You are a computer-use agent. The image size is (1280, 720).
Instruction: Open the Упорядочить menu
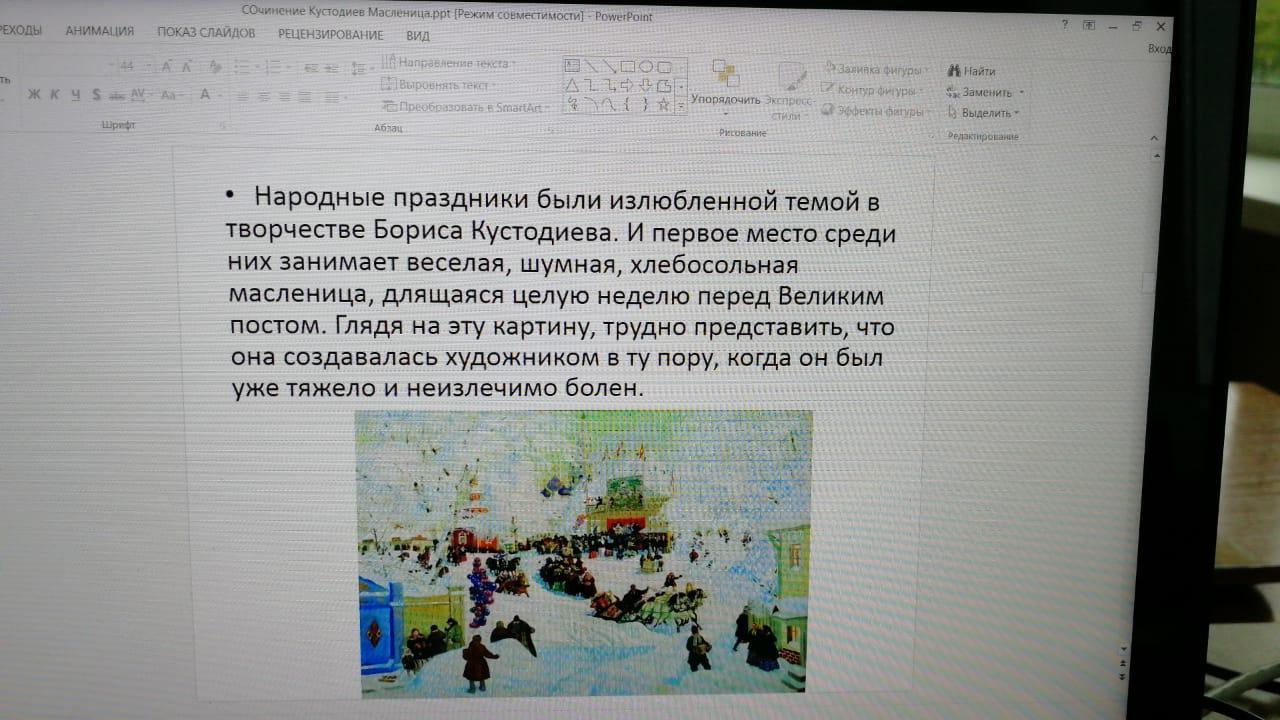point(726,85)
